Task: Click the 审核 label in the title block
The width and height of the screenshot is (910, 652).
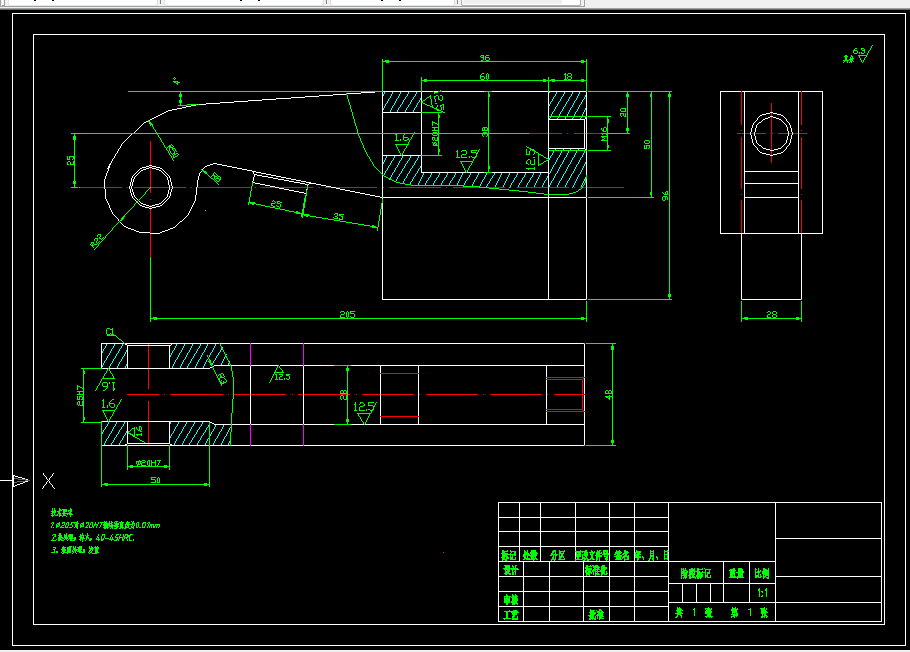Action: coord(511,599)
